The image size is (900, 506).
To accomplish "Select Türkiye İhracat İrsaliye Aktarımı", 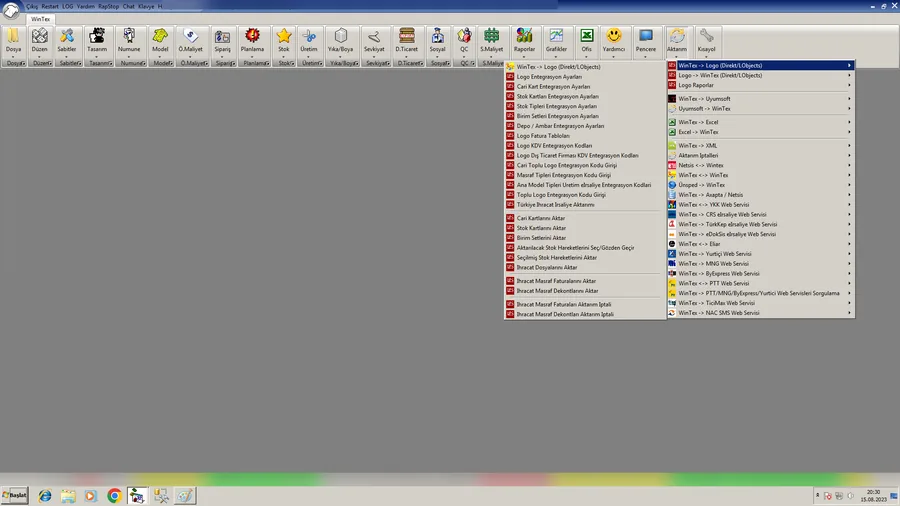I will [x=585, y=204].
